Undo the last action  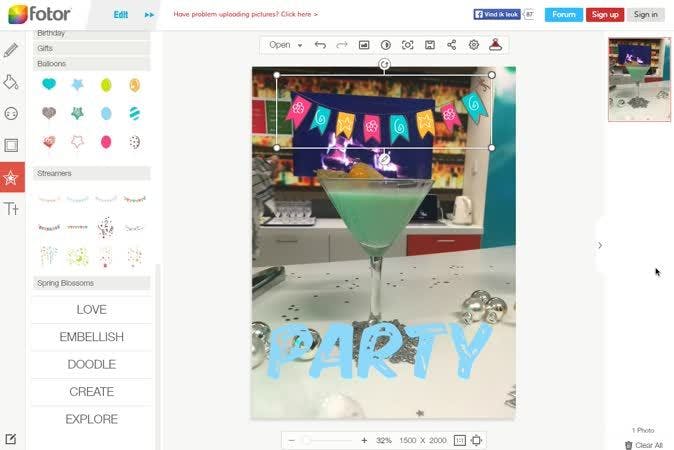(320, 45)
